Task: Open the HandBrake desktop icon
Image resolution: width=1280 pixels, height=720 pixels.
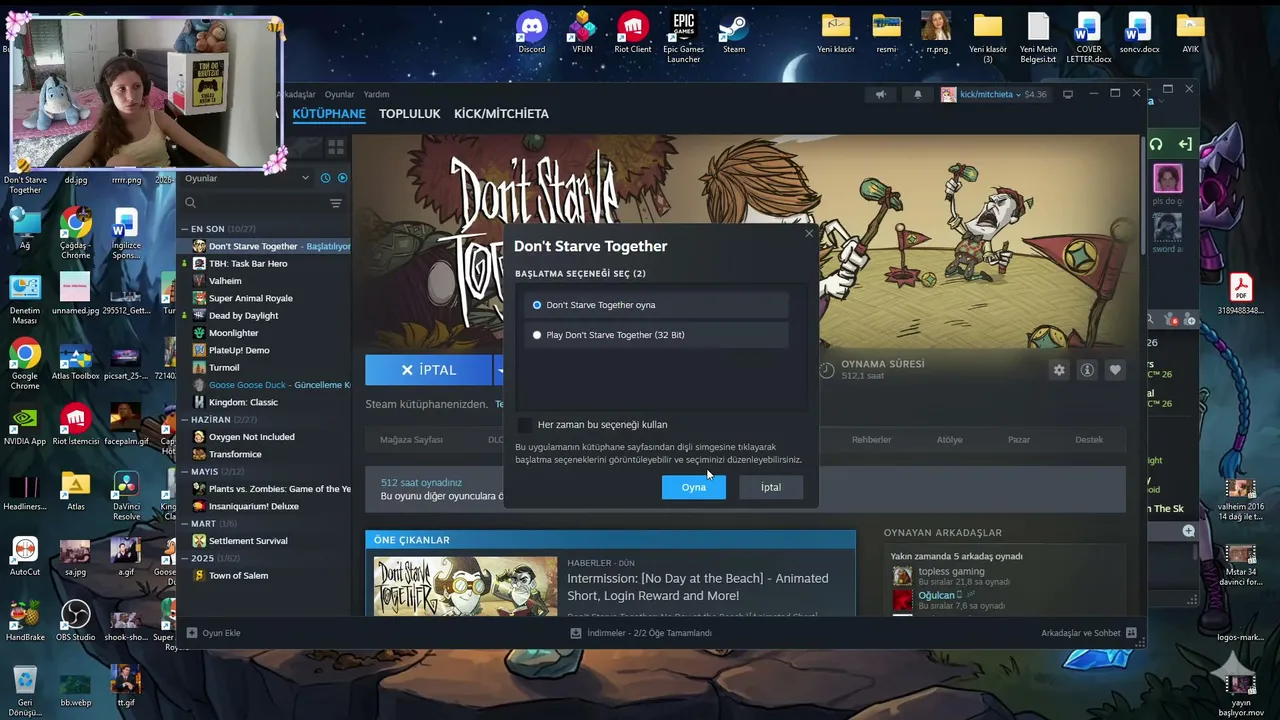Action: point(25,621)
